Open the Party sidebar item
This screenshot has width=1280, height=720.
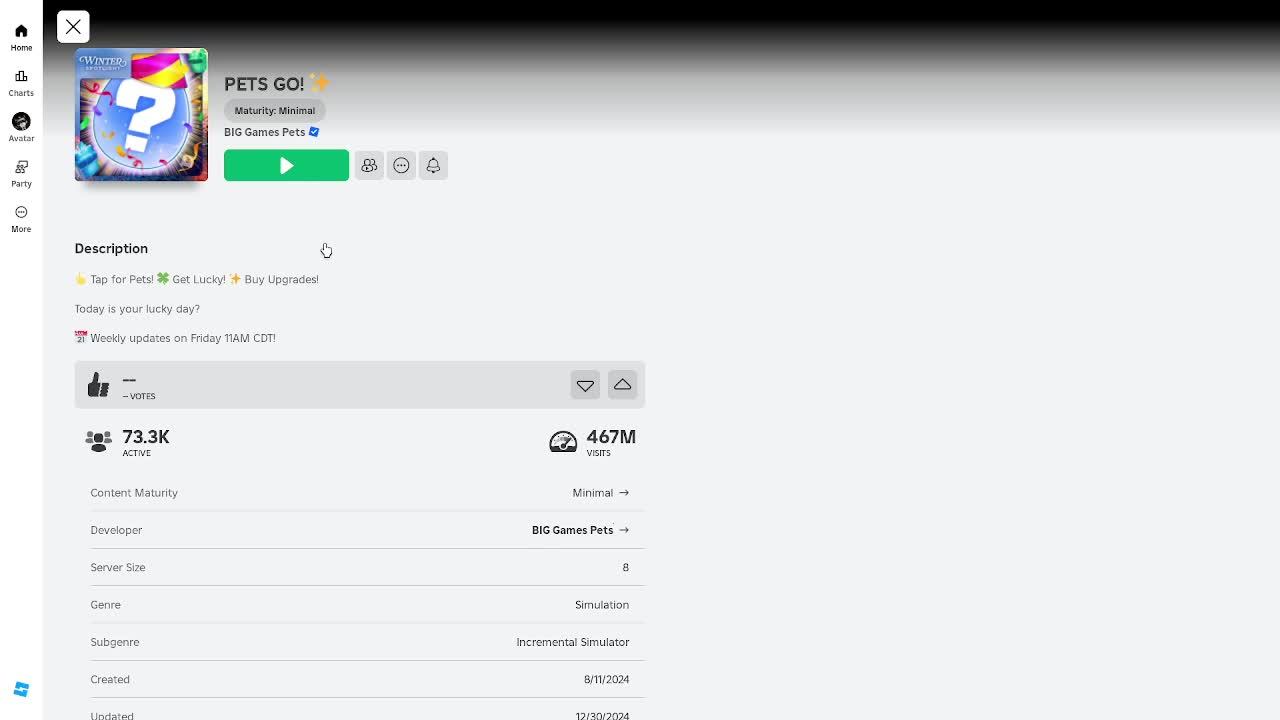point(21,174)
